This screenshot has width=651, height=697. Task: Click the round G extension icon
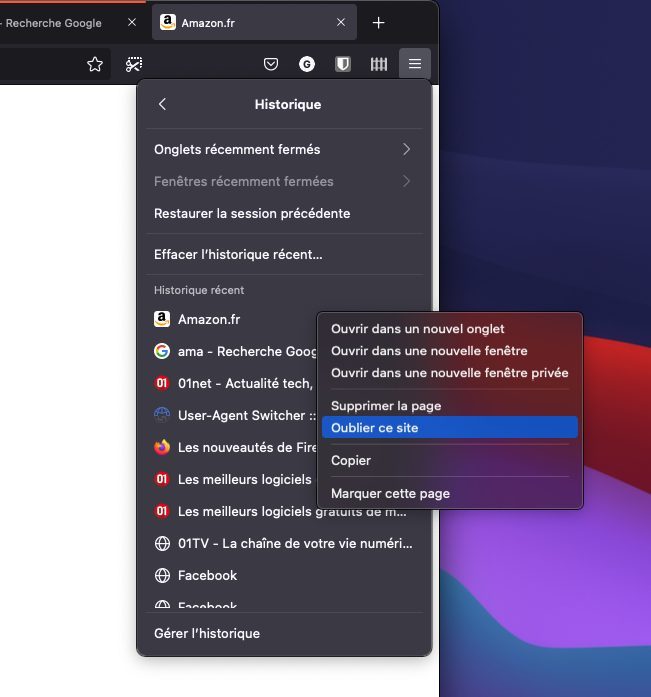pyautogui.click(x=307, y=64)
